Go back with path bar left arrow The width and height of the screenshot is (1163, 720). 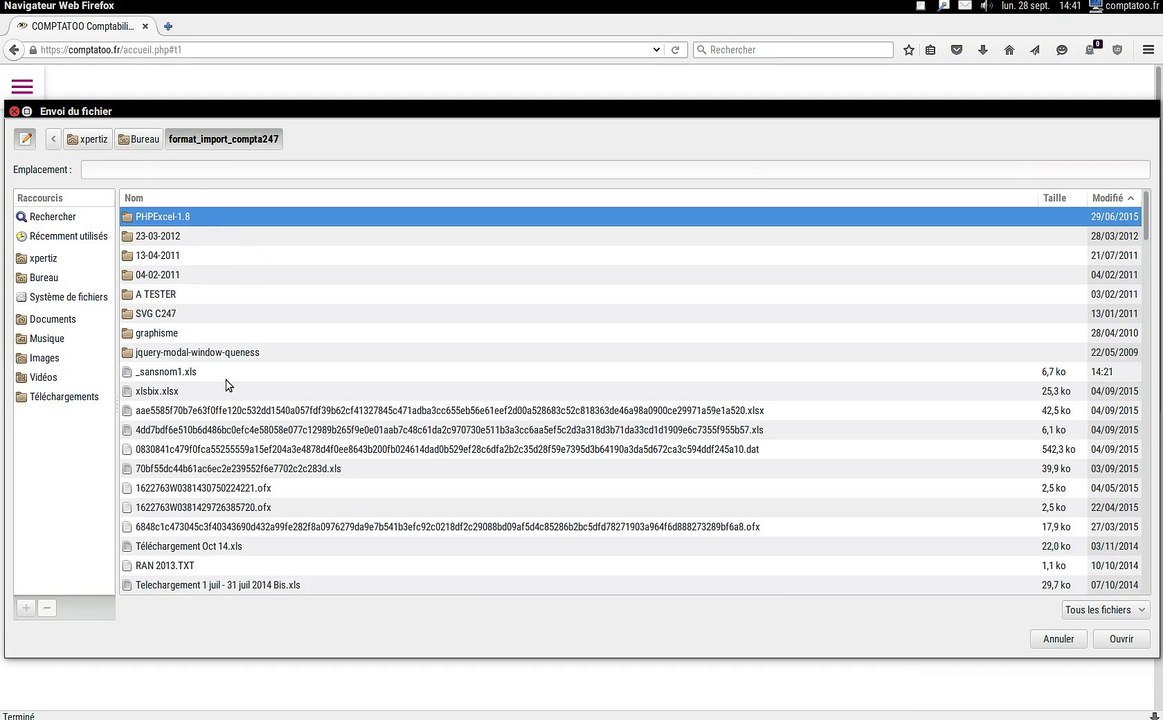(53, 139)
